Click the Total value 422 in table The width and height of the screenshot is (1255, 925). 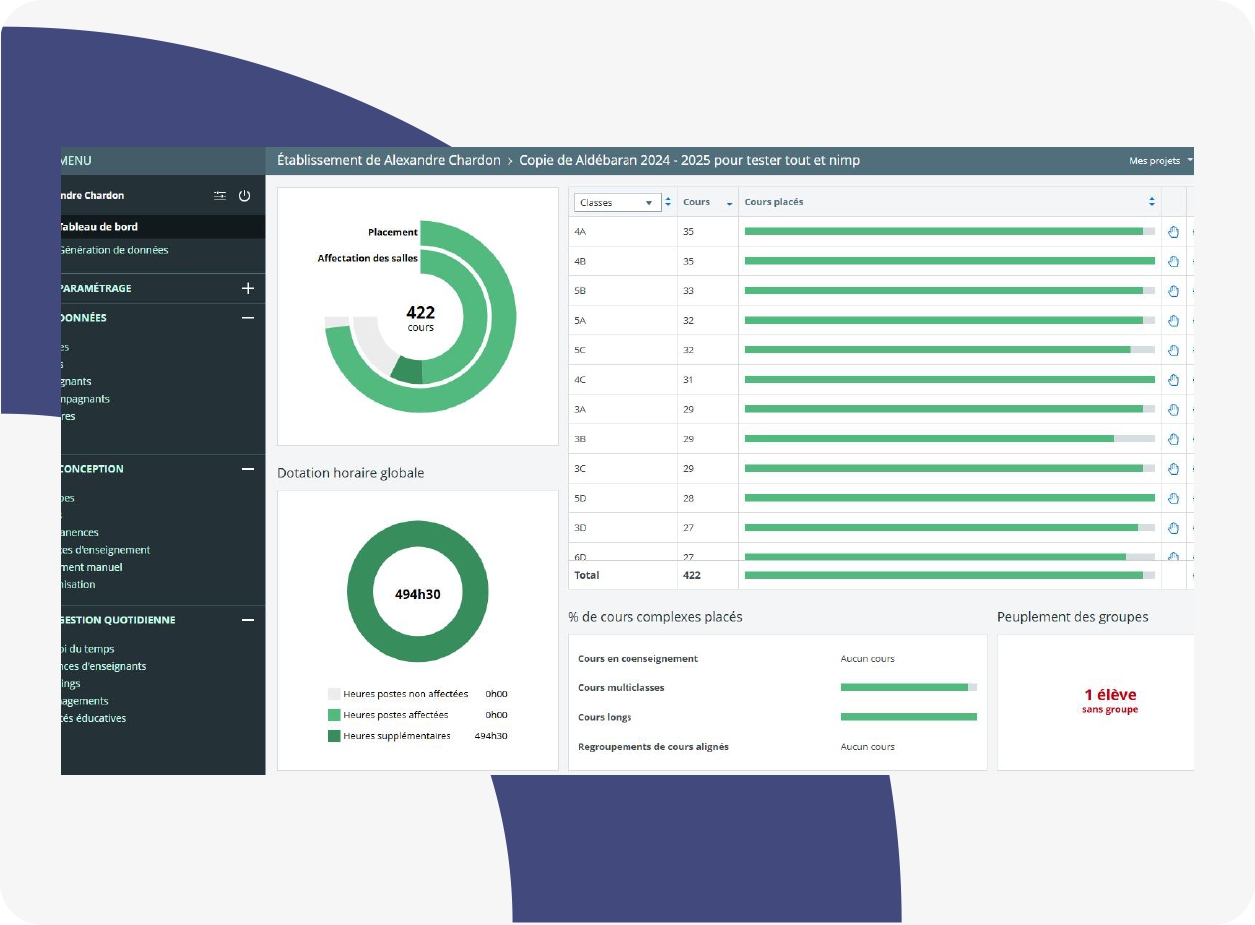pos(692,575)
